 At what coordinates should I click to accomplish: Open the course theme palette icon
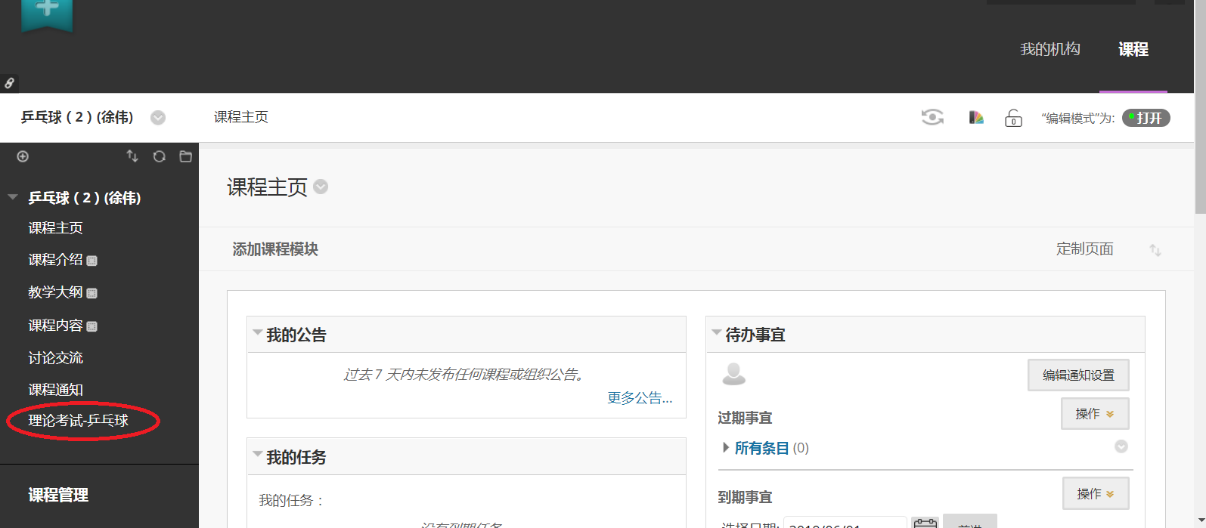tap(976, 117)
